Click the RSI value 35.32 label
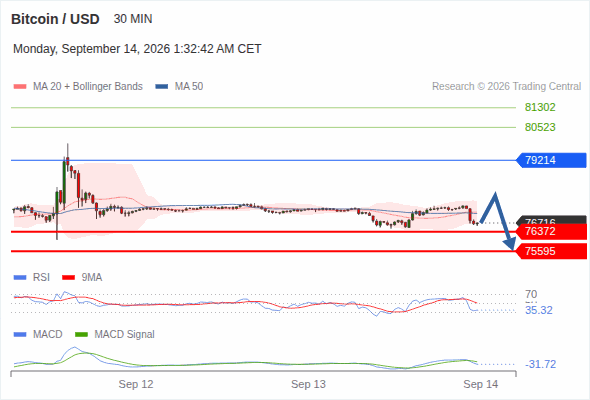The height and width of the screenshot is (400, 590). point(539,310)
